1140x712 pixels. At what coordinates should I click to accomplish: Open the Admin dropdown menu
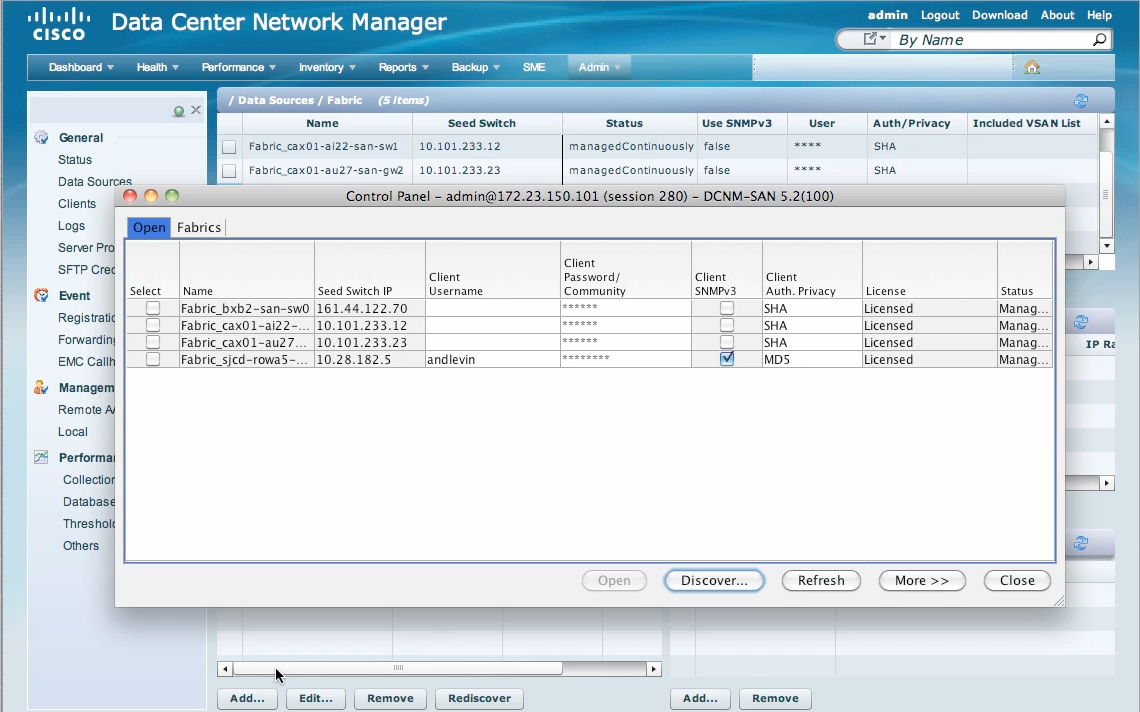(x=599, y=67)
